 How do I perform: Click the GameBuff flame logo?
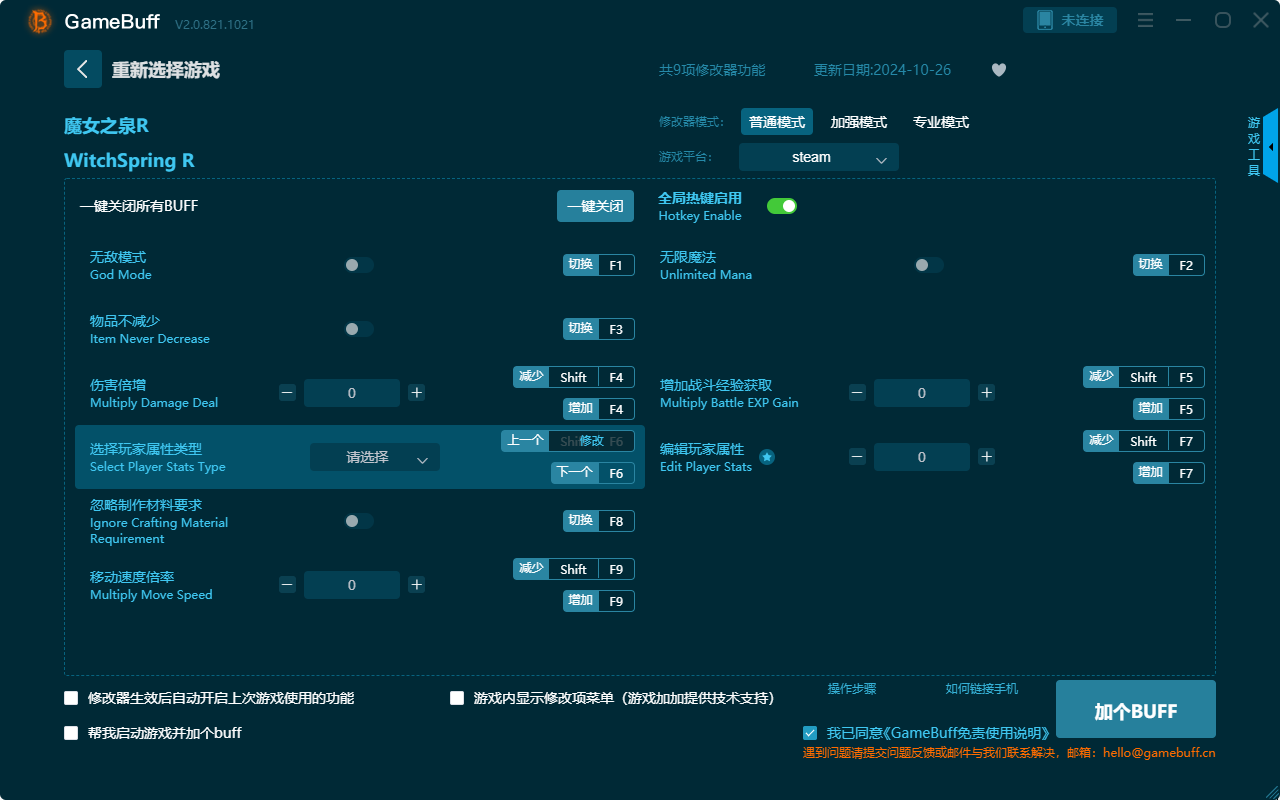coord(38,20)
